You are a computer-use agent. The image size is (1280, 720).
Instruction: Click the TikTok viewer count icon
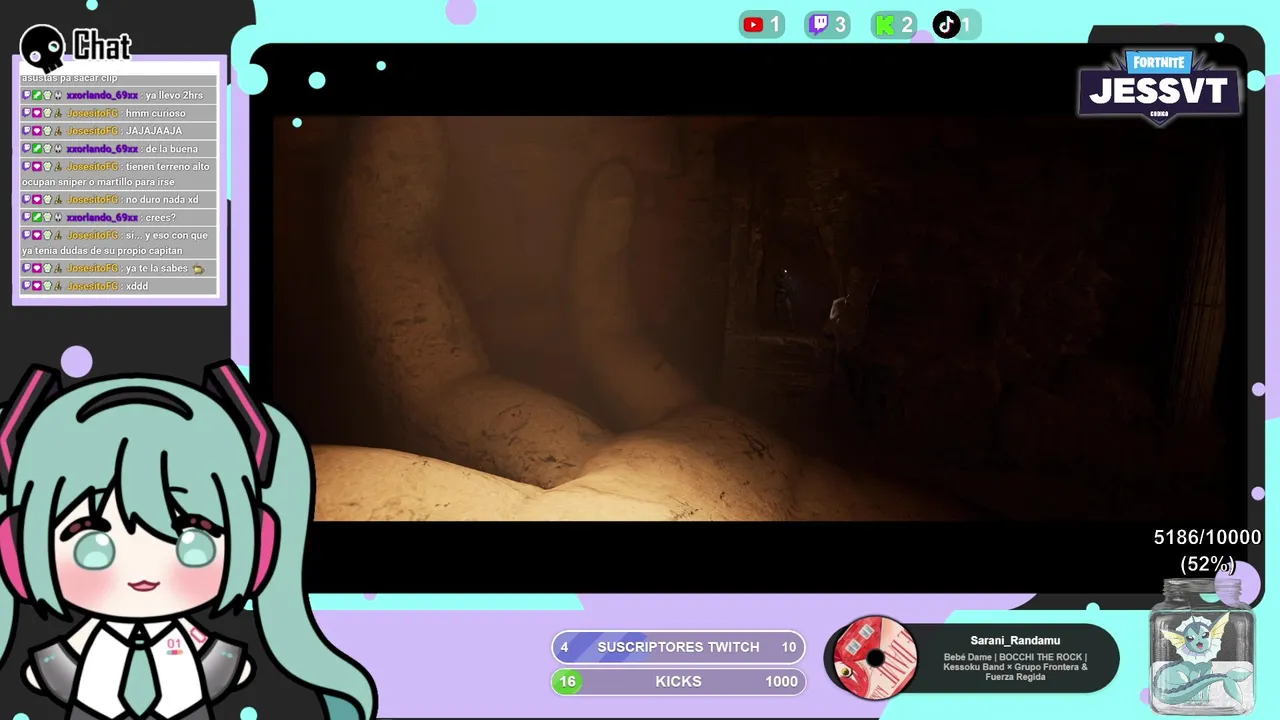[x=945, y=25]
